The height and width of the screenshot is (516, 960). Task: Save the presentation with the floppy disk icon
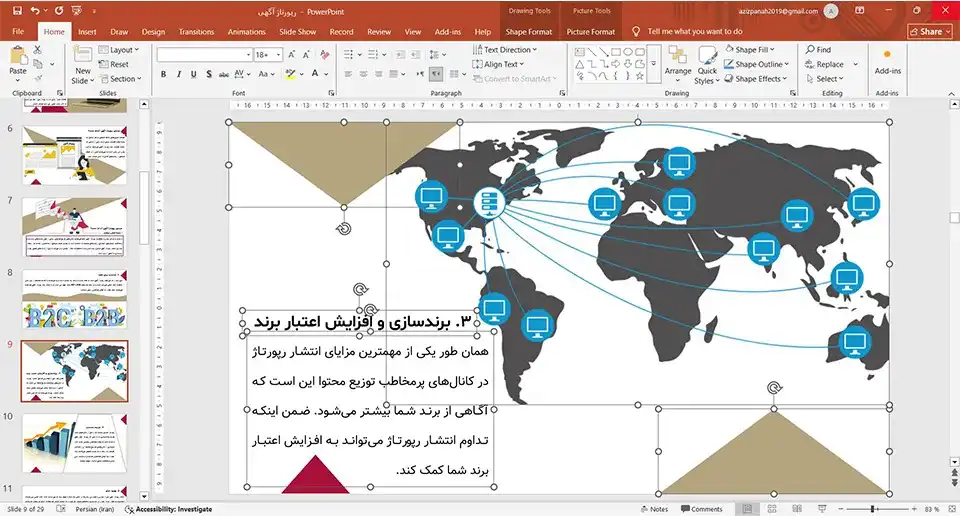pos(17,11)
